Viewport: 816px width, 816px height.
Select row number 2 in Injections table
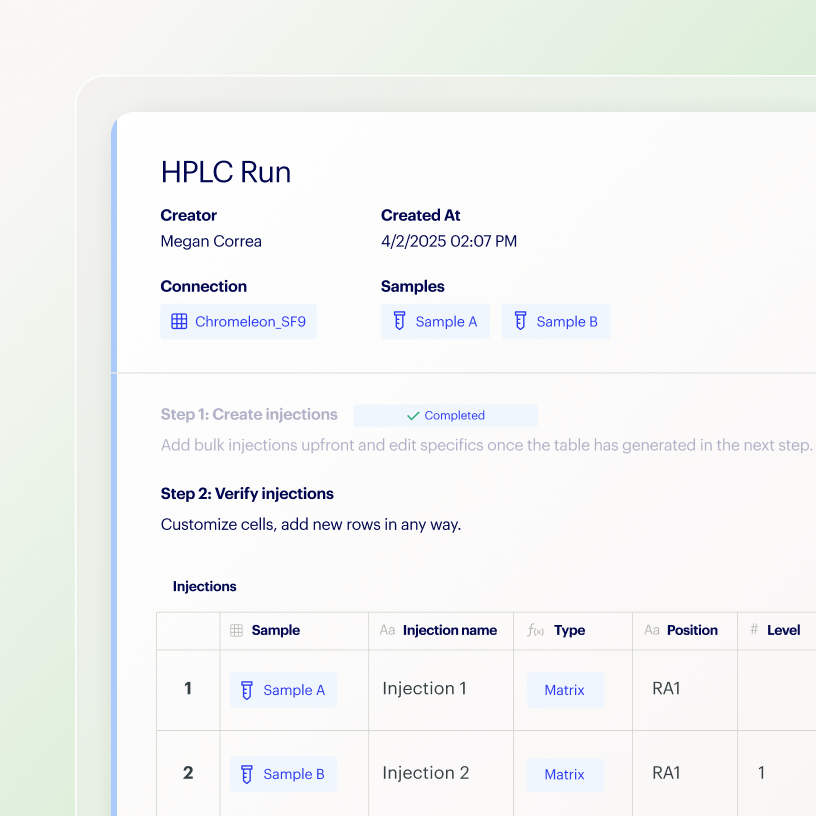click(x=188, y=773)
